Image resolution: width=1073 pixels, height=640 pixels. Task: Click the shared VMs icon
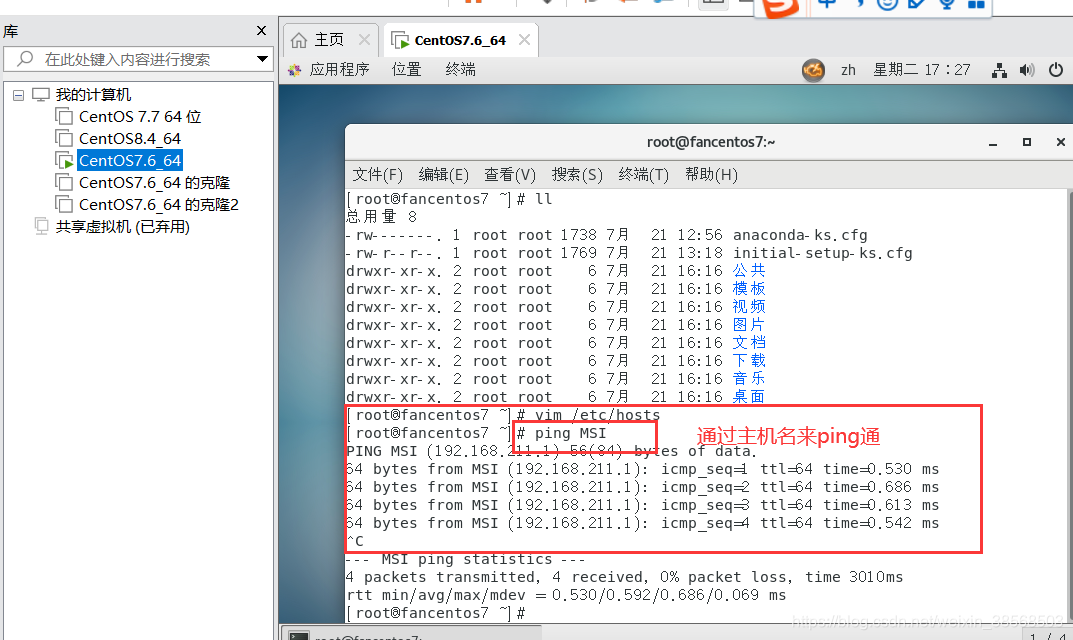(41, 226)
